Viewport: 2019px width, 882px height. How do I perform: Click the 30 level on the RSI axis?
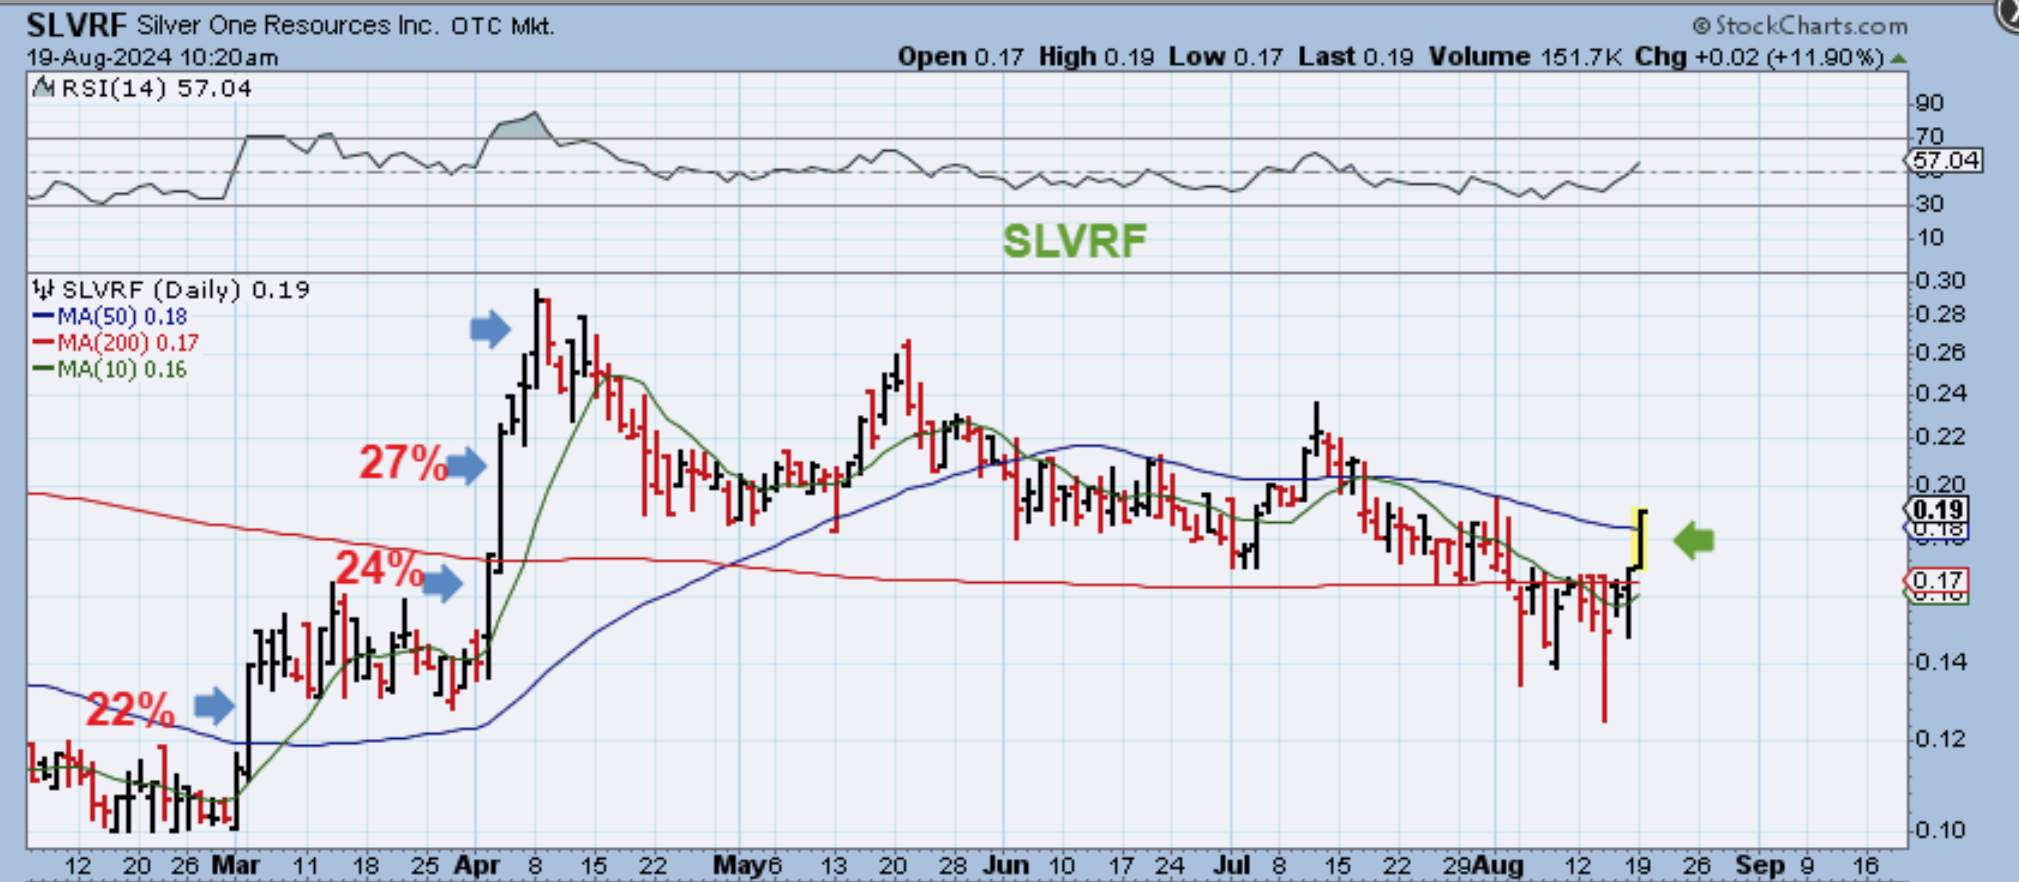coord(1929,204)
